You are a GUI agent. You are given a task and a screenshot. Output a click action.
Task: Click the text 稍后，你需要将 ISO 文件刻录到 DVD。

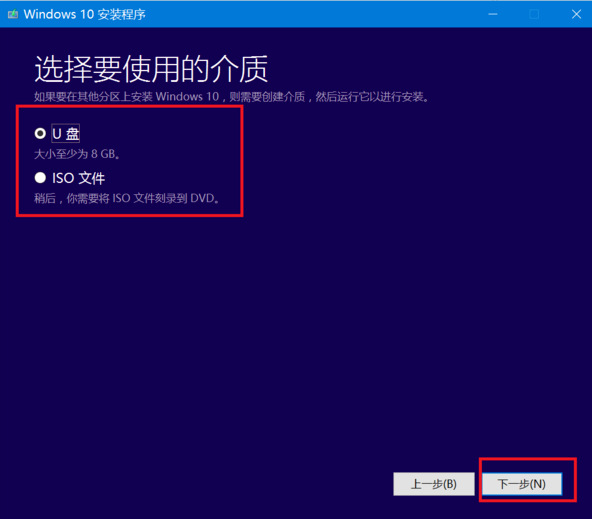click(x=127, y=198)
